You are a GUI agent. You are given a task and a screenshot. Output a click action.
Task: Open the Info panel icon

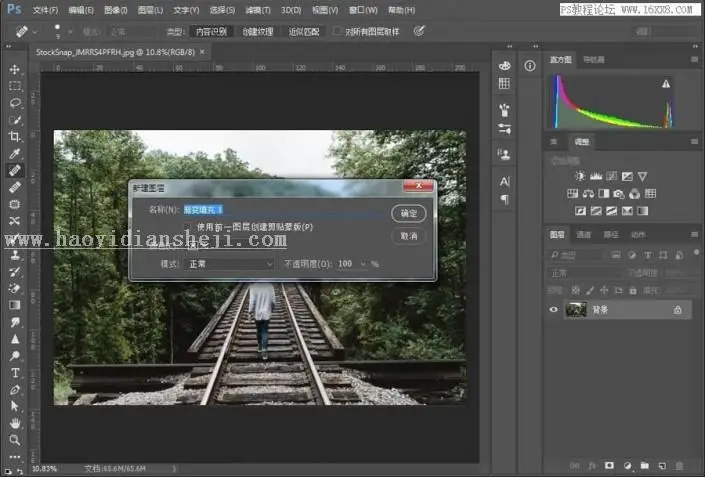pos(530,66)
